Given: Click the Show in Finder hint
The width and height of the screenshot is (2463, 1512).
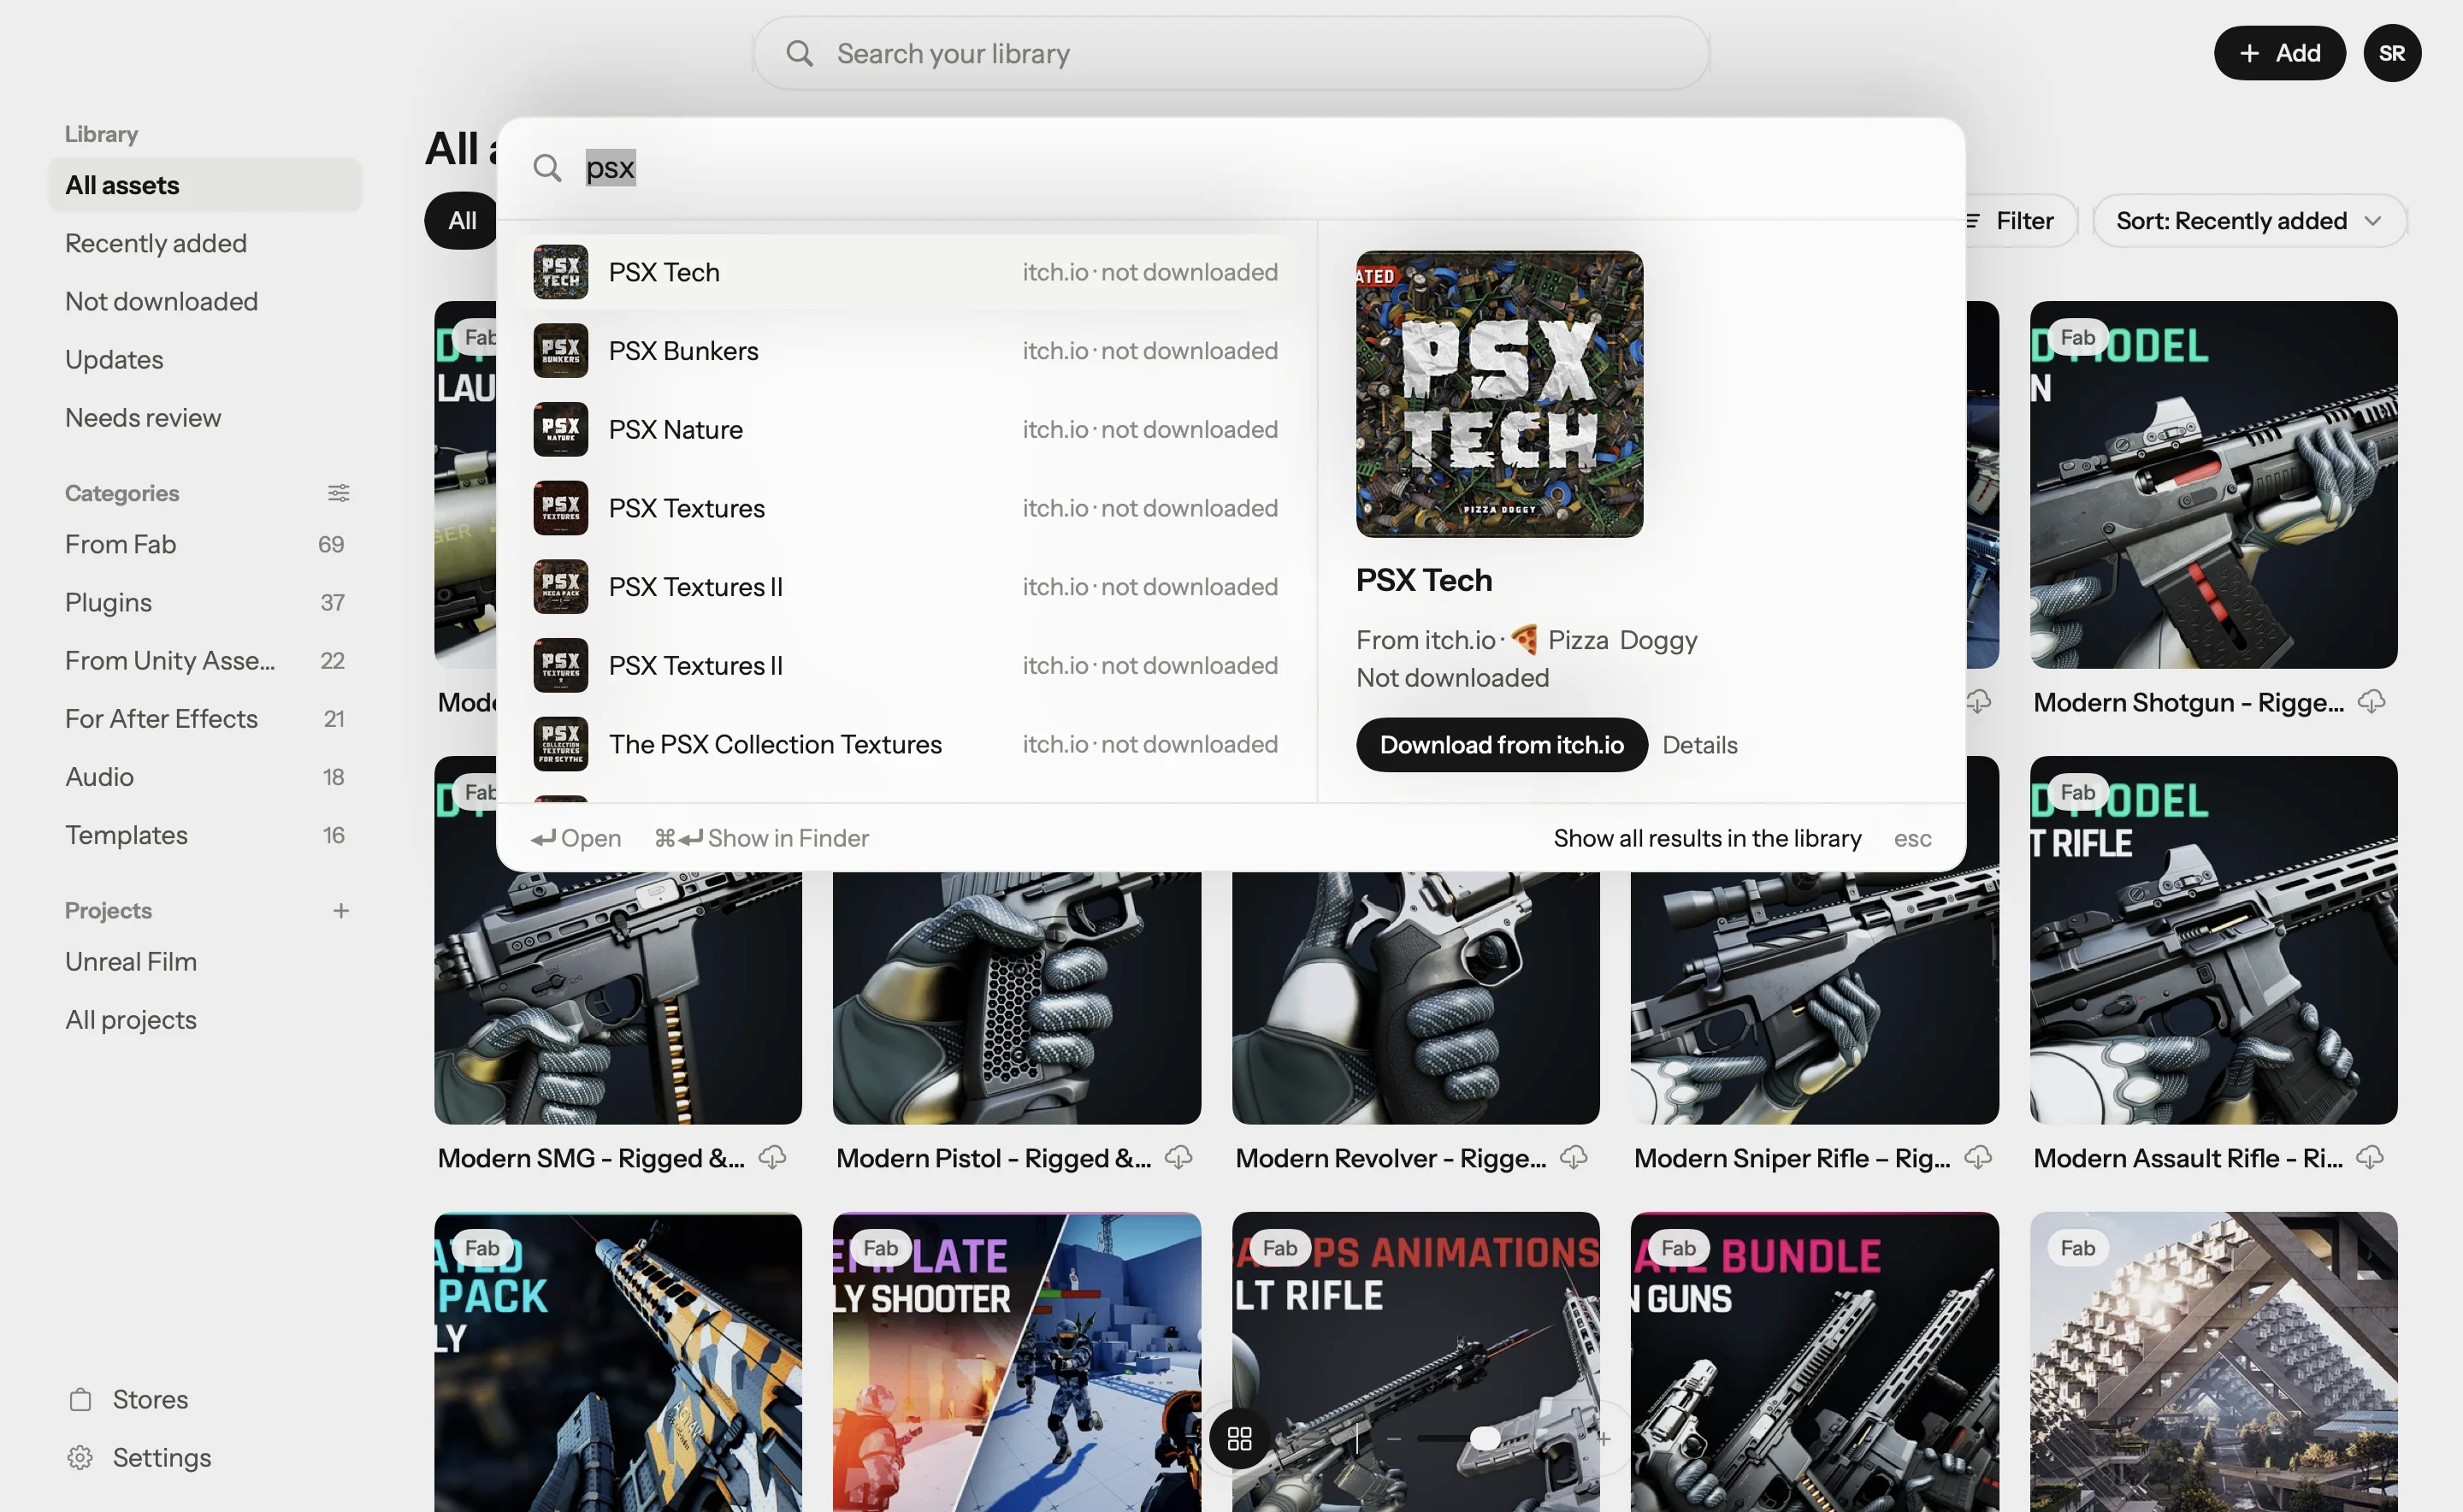Looking at the screenshot, I should pos(762,838).
